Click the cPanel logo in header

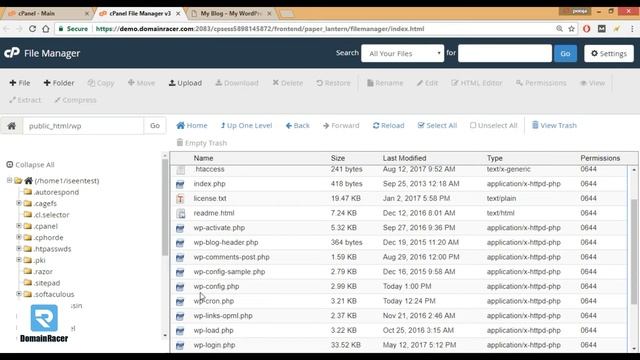pyautogui.click(x=12, y=53)
